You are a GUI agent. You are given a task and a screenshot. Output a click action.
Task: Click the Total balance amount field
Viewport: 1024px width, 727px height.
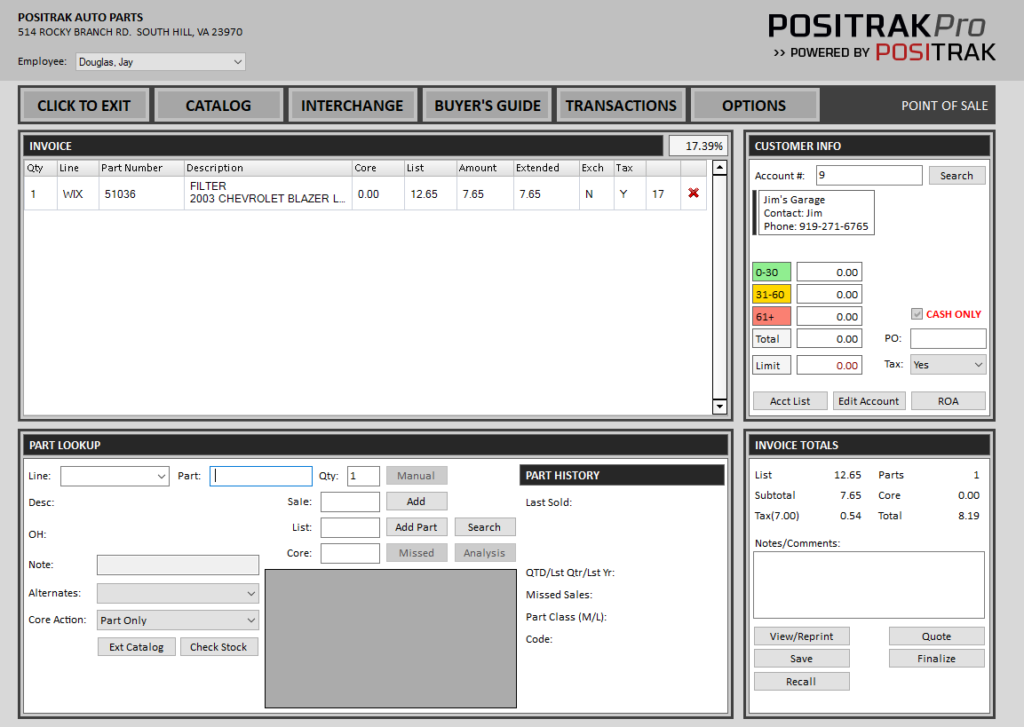(x=829, y=339)
